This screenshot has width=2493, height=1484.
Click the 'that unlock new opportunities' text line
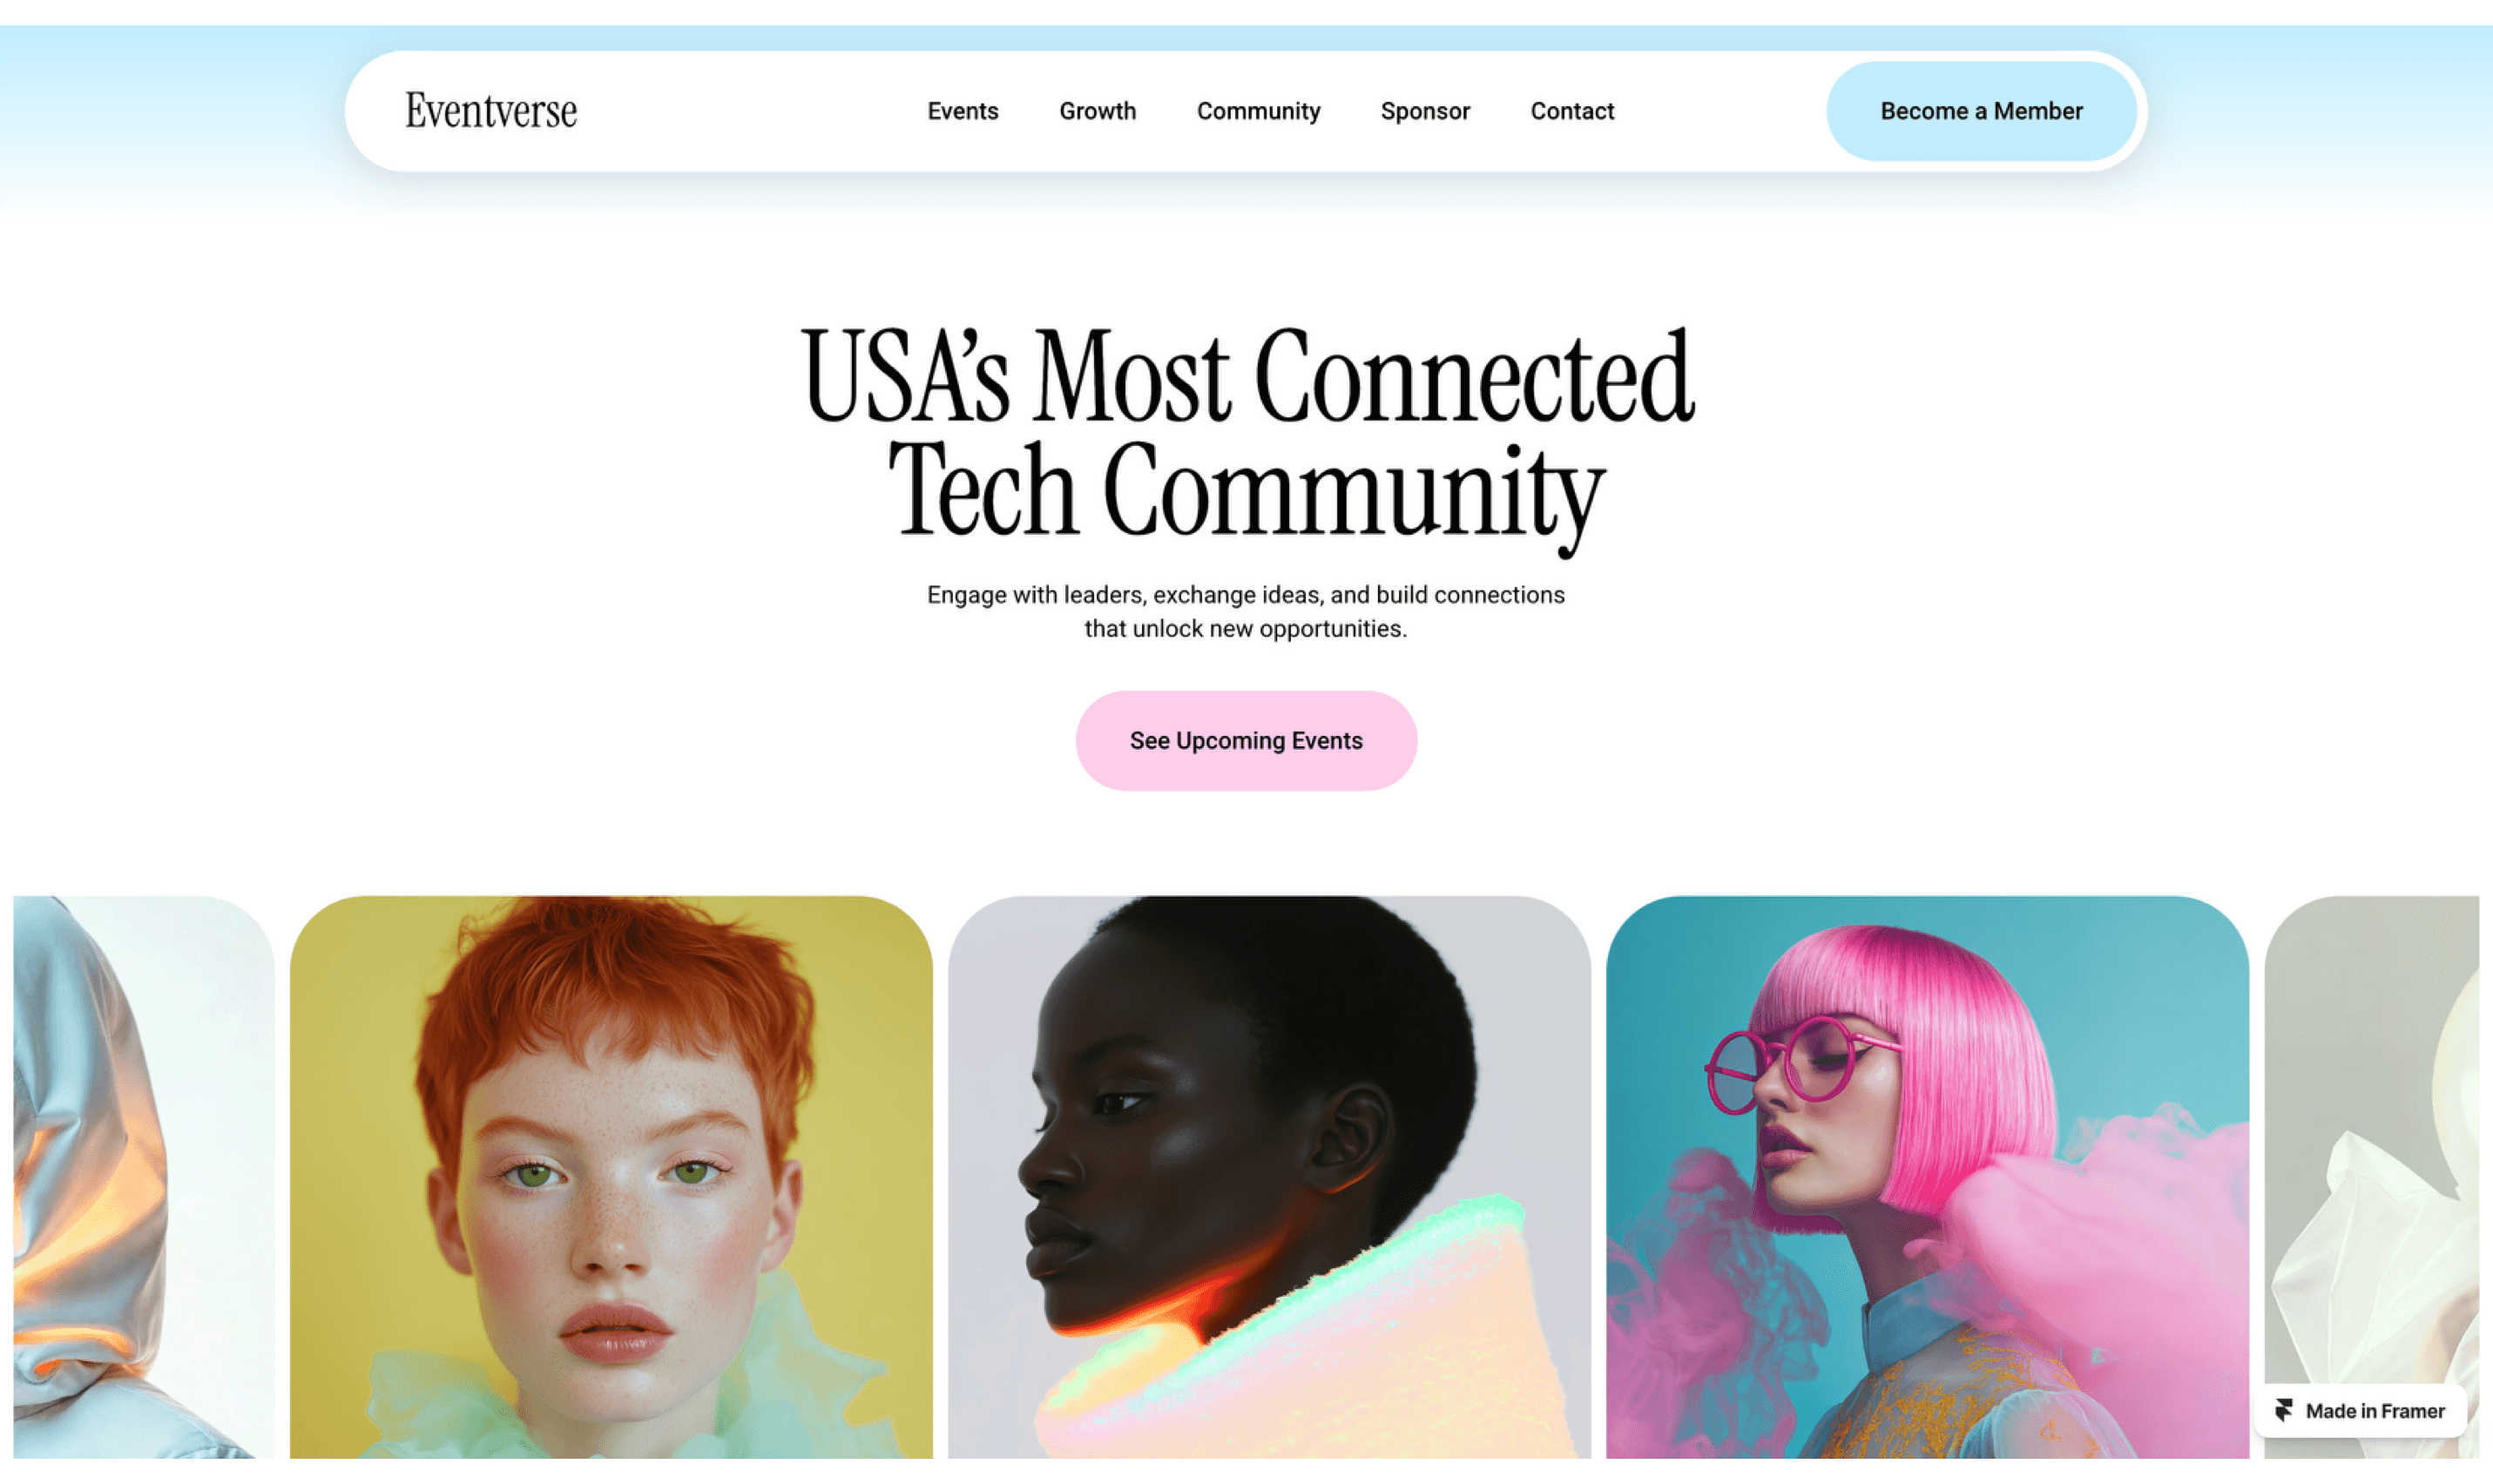(1246, 628)
